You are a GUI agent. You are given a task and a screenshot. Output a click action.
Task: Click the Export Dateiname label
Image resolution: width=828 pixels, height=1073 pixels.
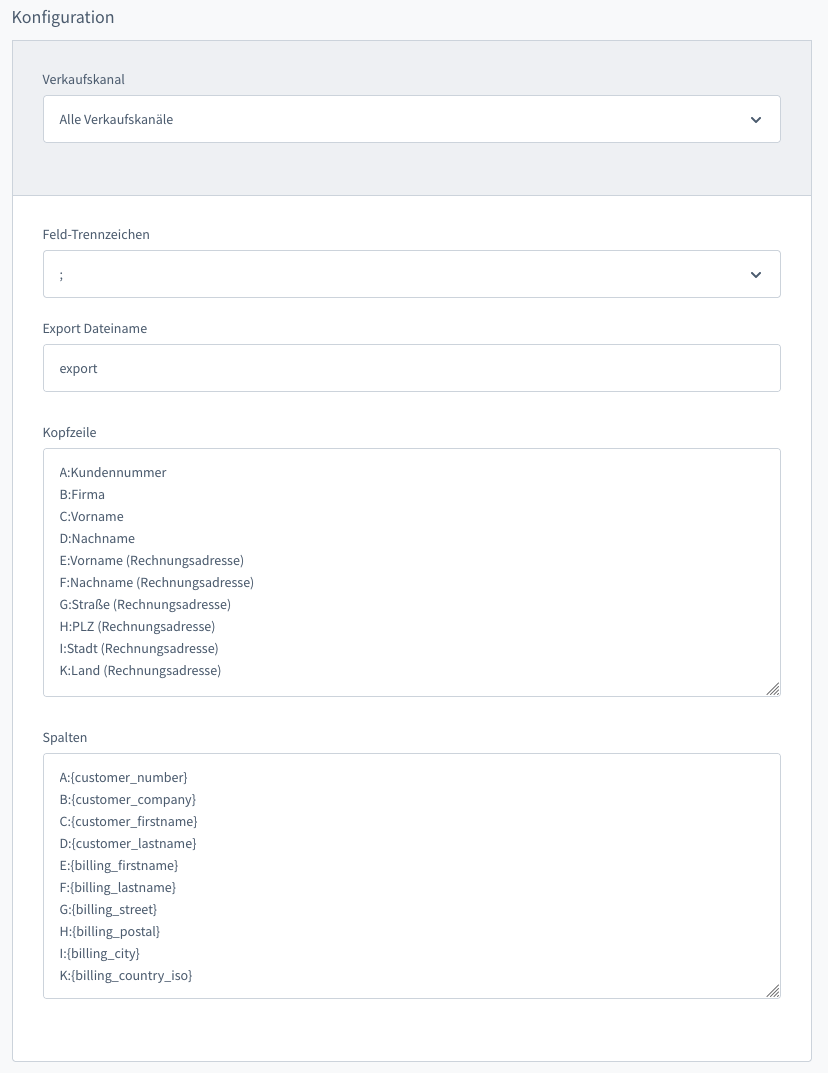[94, 328]
